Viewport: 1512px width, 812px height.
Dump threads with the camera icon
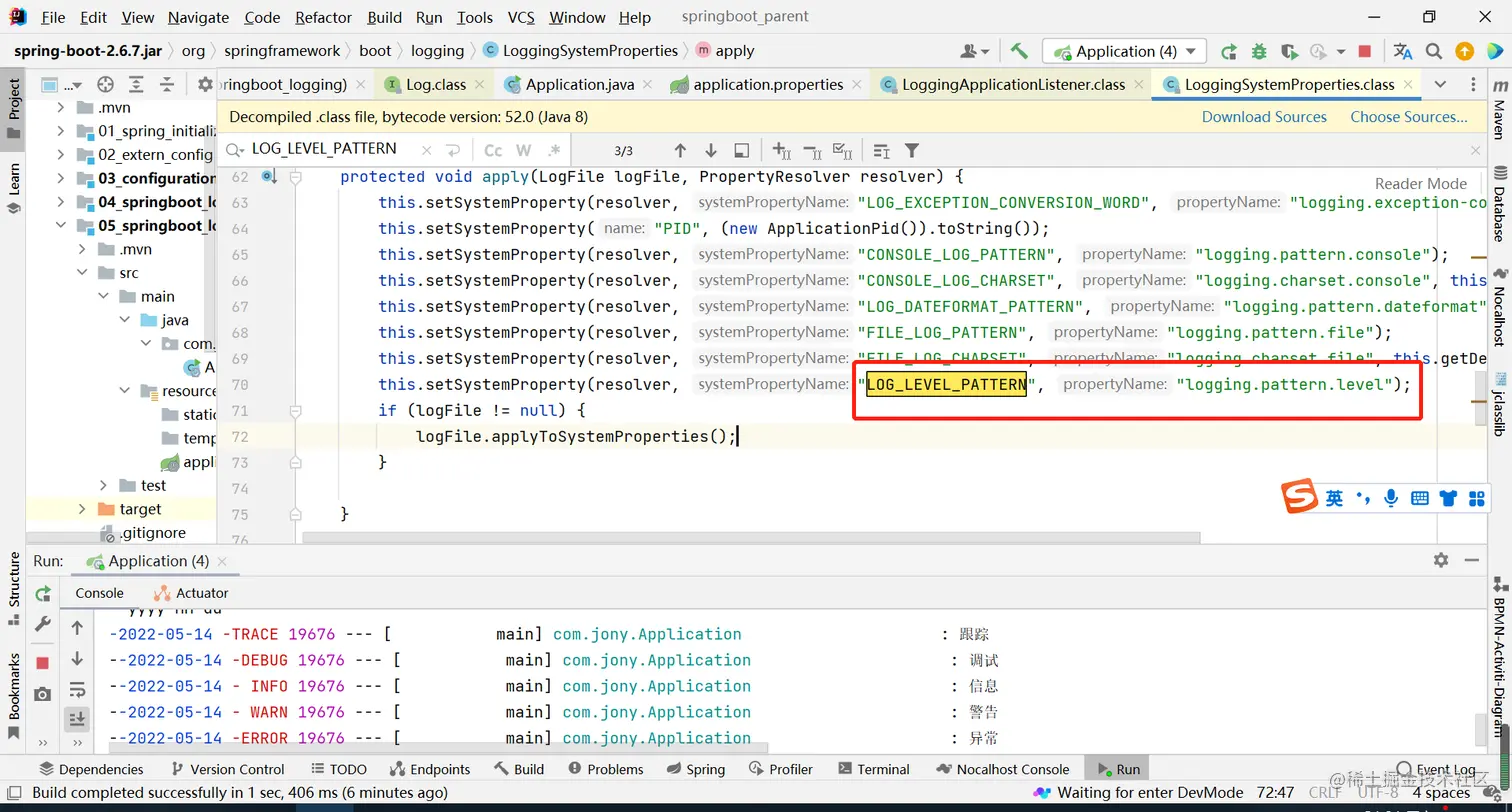[x=43, y=694]
